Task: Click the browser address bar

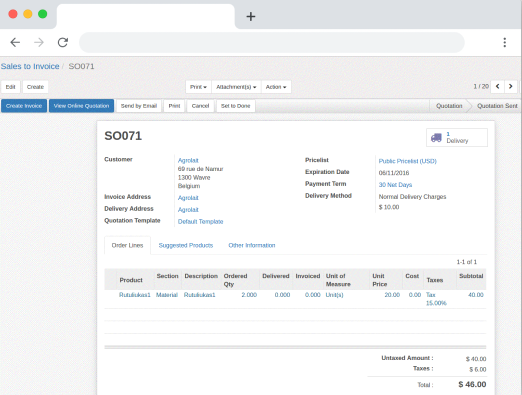Action: (x=272, y=42)
